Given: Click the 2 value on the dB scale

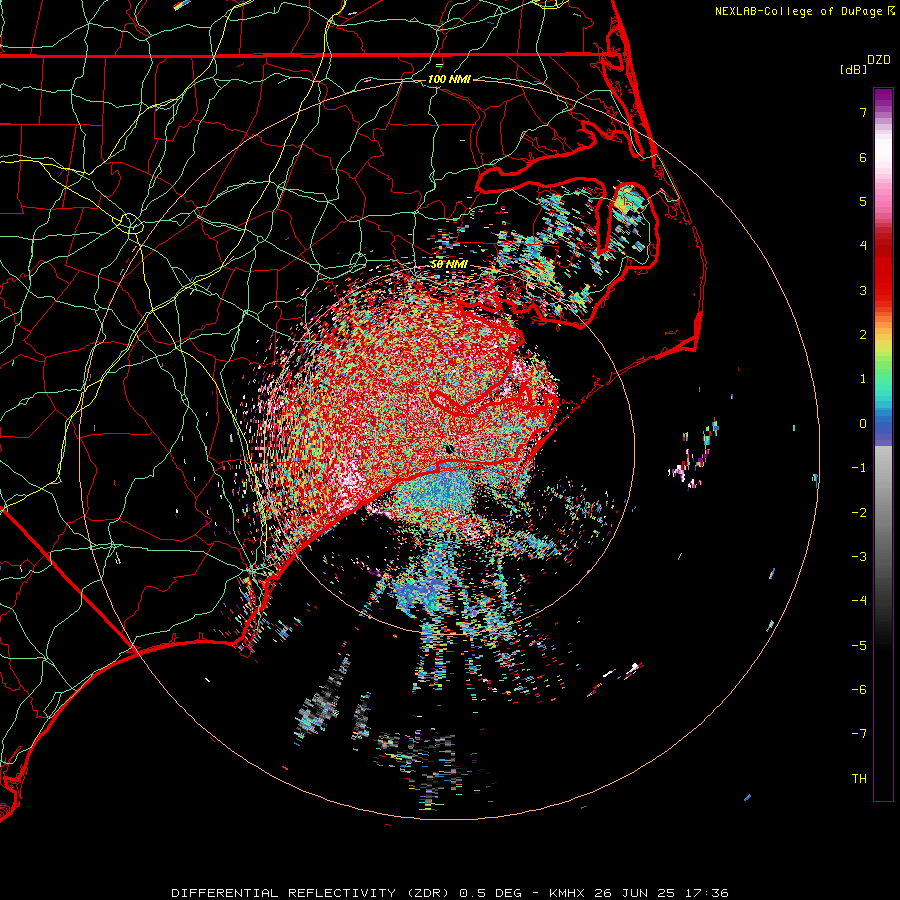Looking at the screenshot, I should coord(863,335).
